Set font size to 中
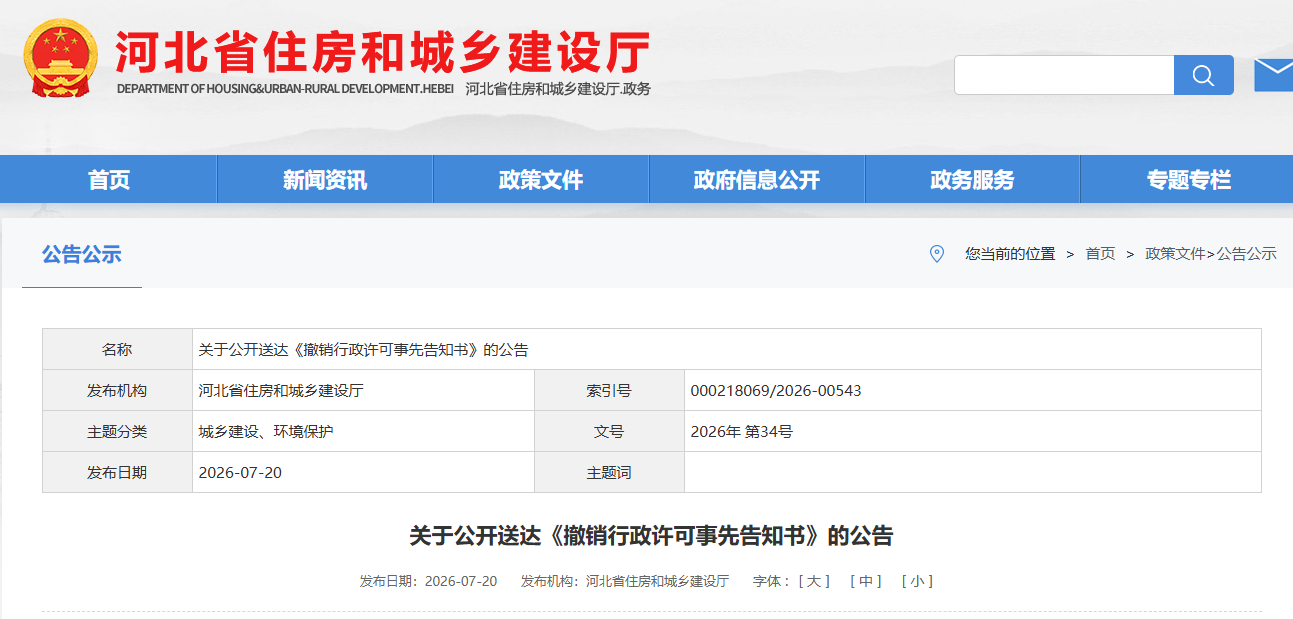Screen dimensions: 1293x619 pyautogui.click(x=865, y=581)
